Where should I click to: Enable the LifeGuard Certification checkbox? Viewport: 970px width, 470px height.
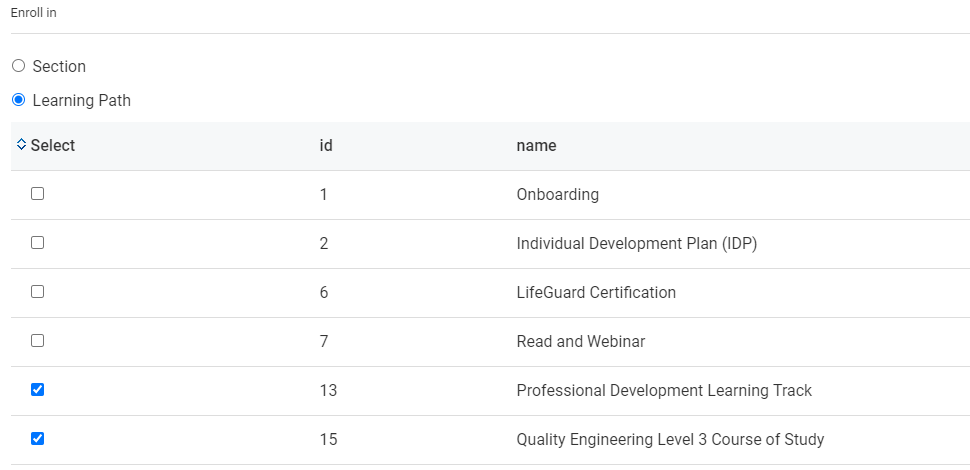coord(38,292)
